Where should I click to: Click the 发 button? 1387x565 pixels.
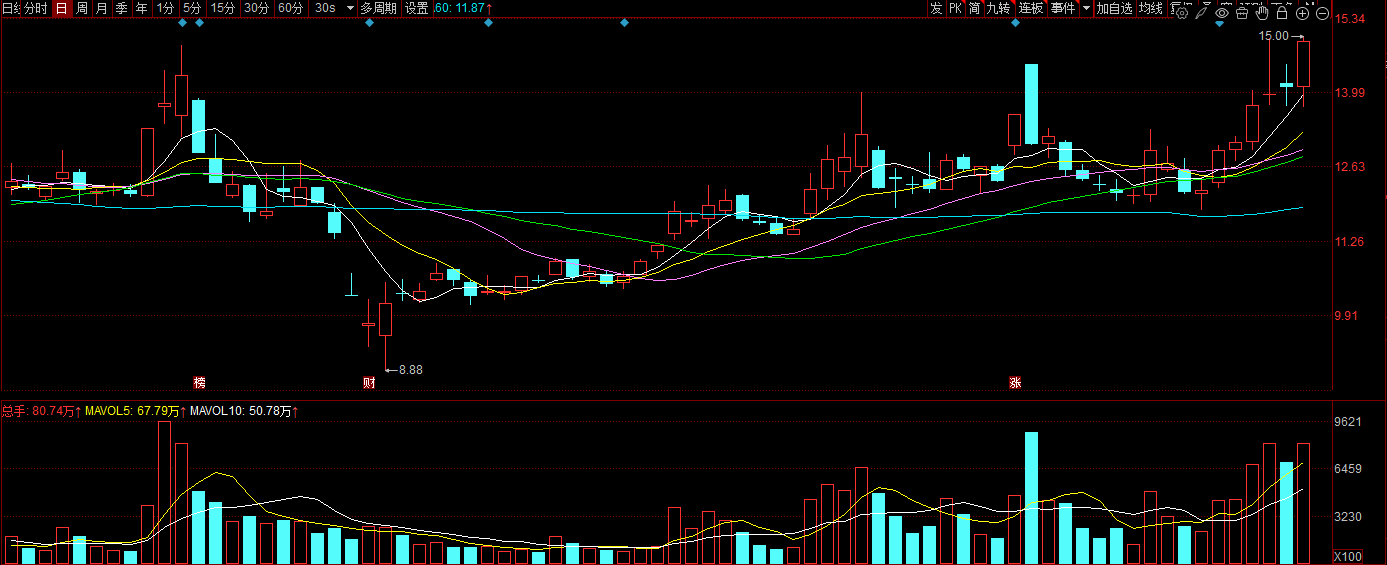point(936,8)
